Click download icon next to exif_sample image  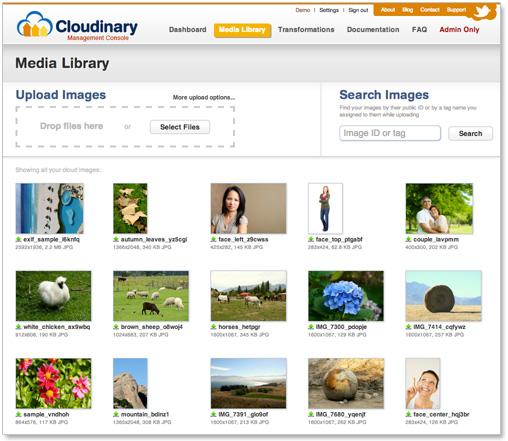click(x=18, y=239)
